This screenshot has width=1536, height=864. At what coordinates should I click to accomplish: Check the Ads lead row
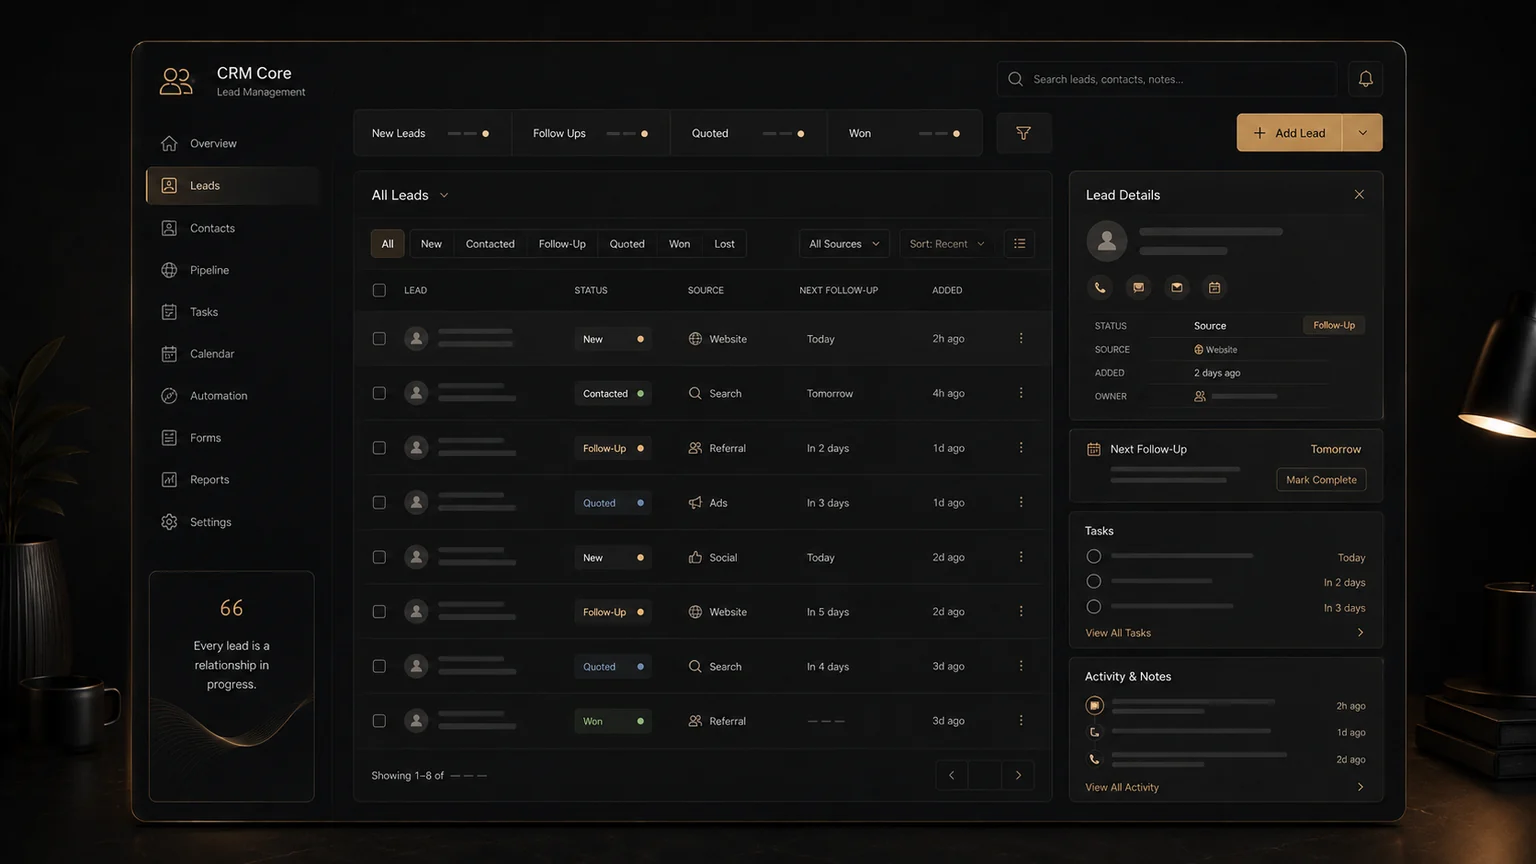[x=379, y=502]
